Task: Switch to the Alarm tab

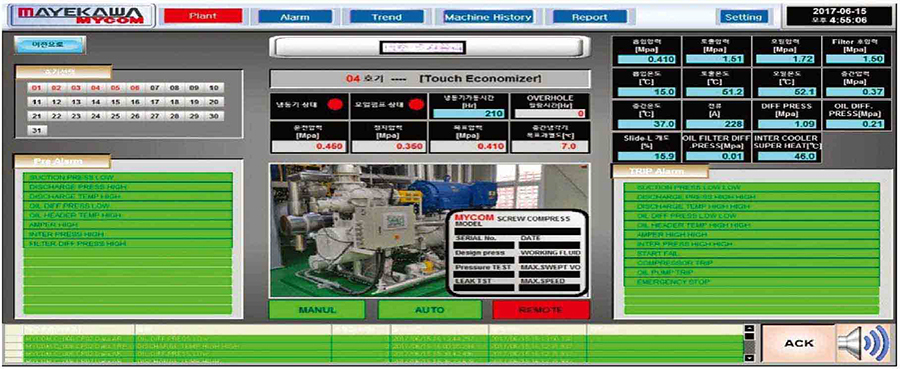Action: pos(294,17)
